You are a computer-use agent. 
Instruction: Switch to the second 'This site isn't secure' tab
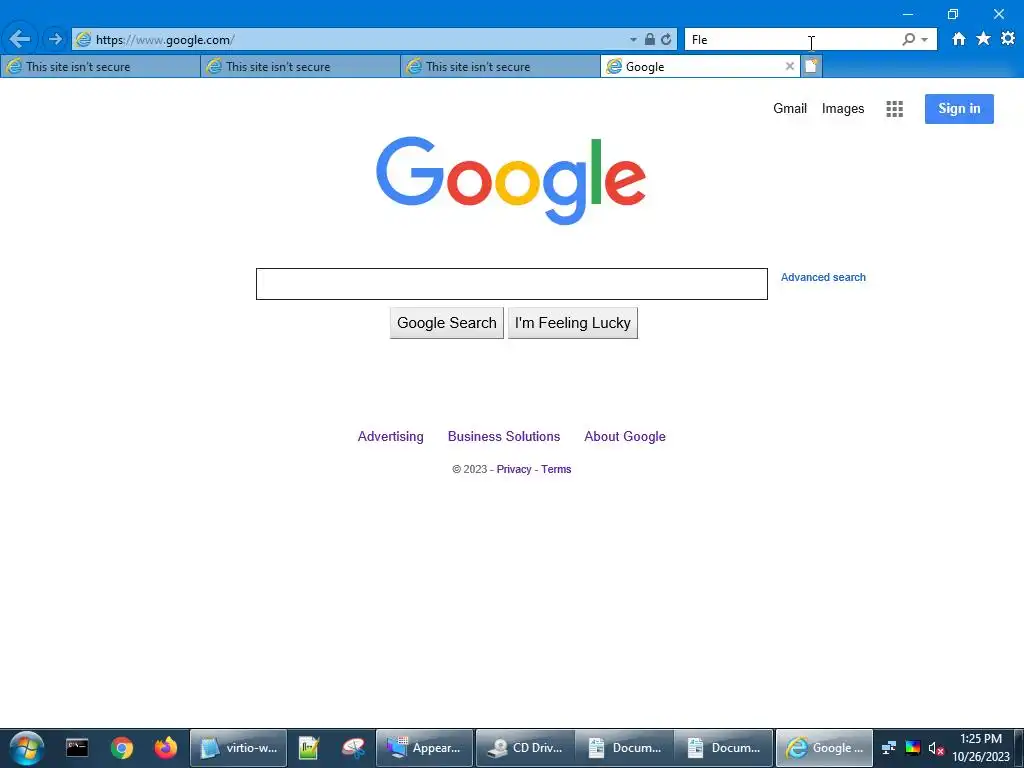tap(300, 66)
